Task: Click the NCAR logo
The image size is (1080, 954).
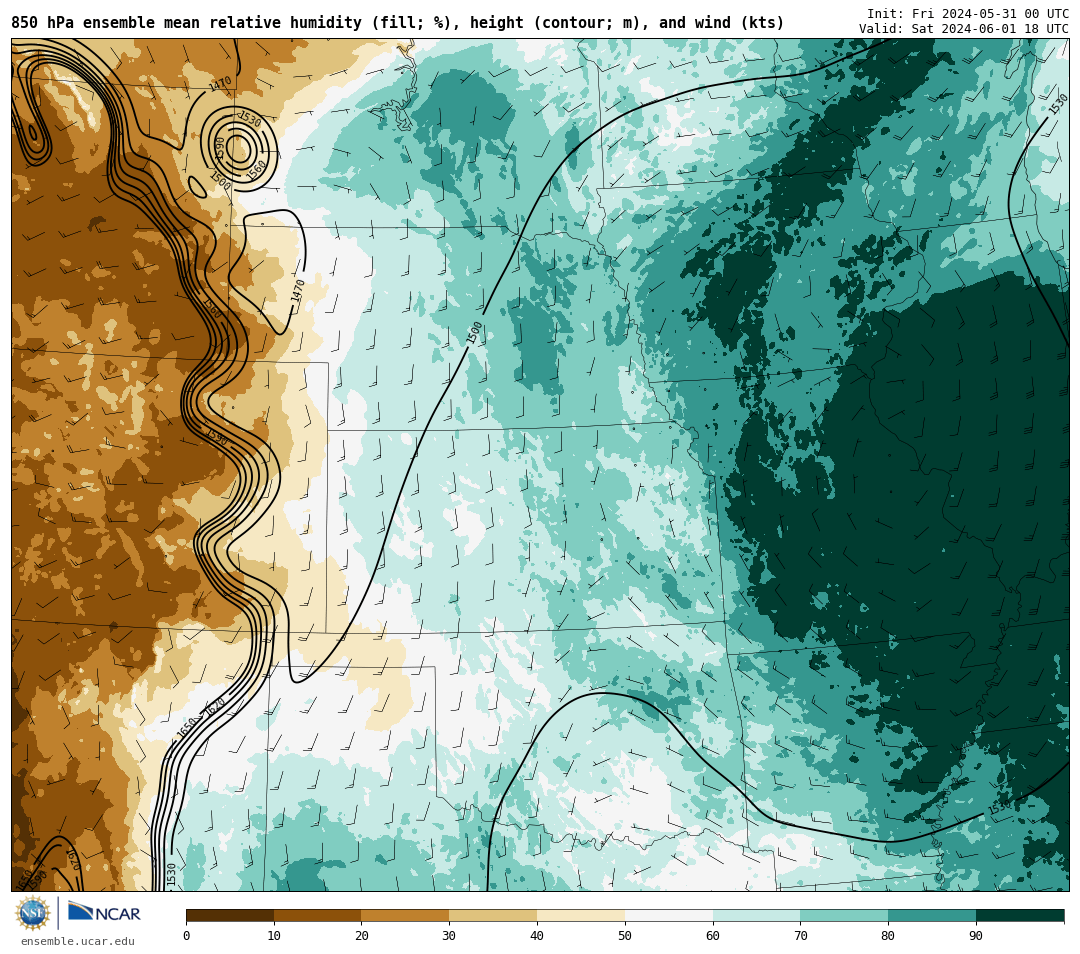Action: pyautogui.click(x=105, y=913)
